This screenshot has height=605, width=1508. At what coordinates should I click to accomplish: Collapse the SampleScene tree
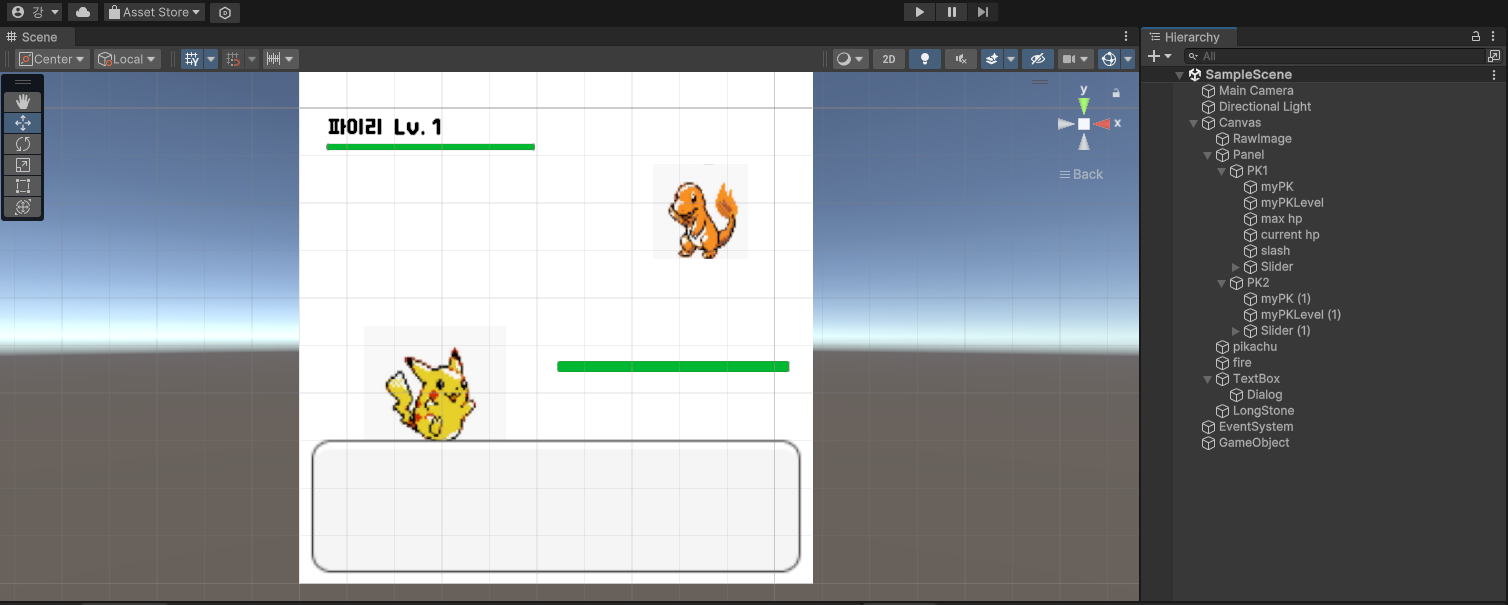(1180, 75)
